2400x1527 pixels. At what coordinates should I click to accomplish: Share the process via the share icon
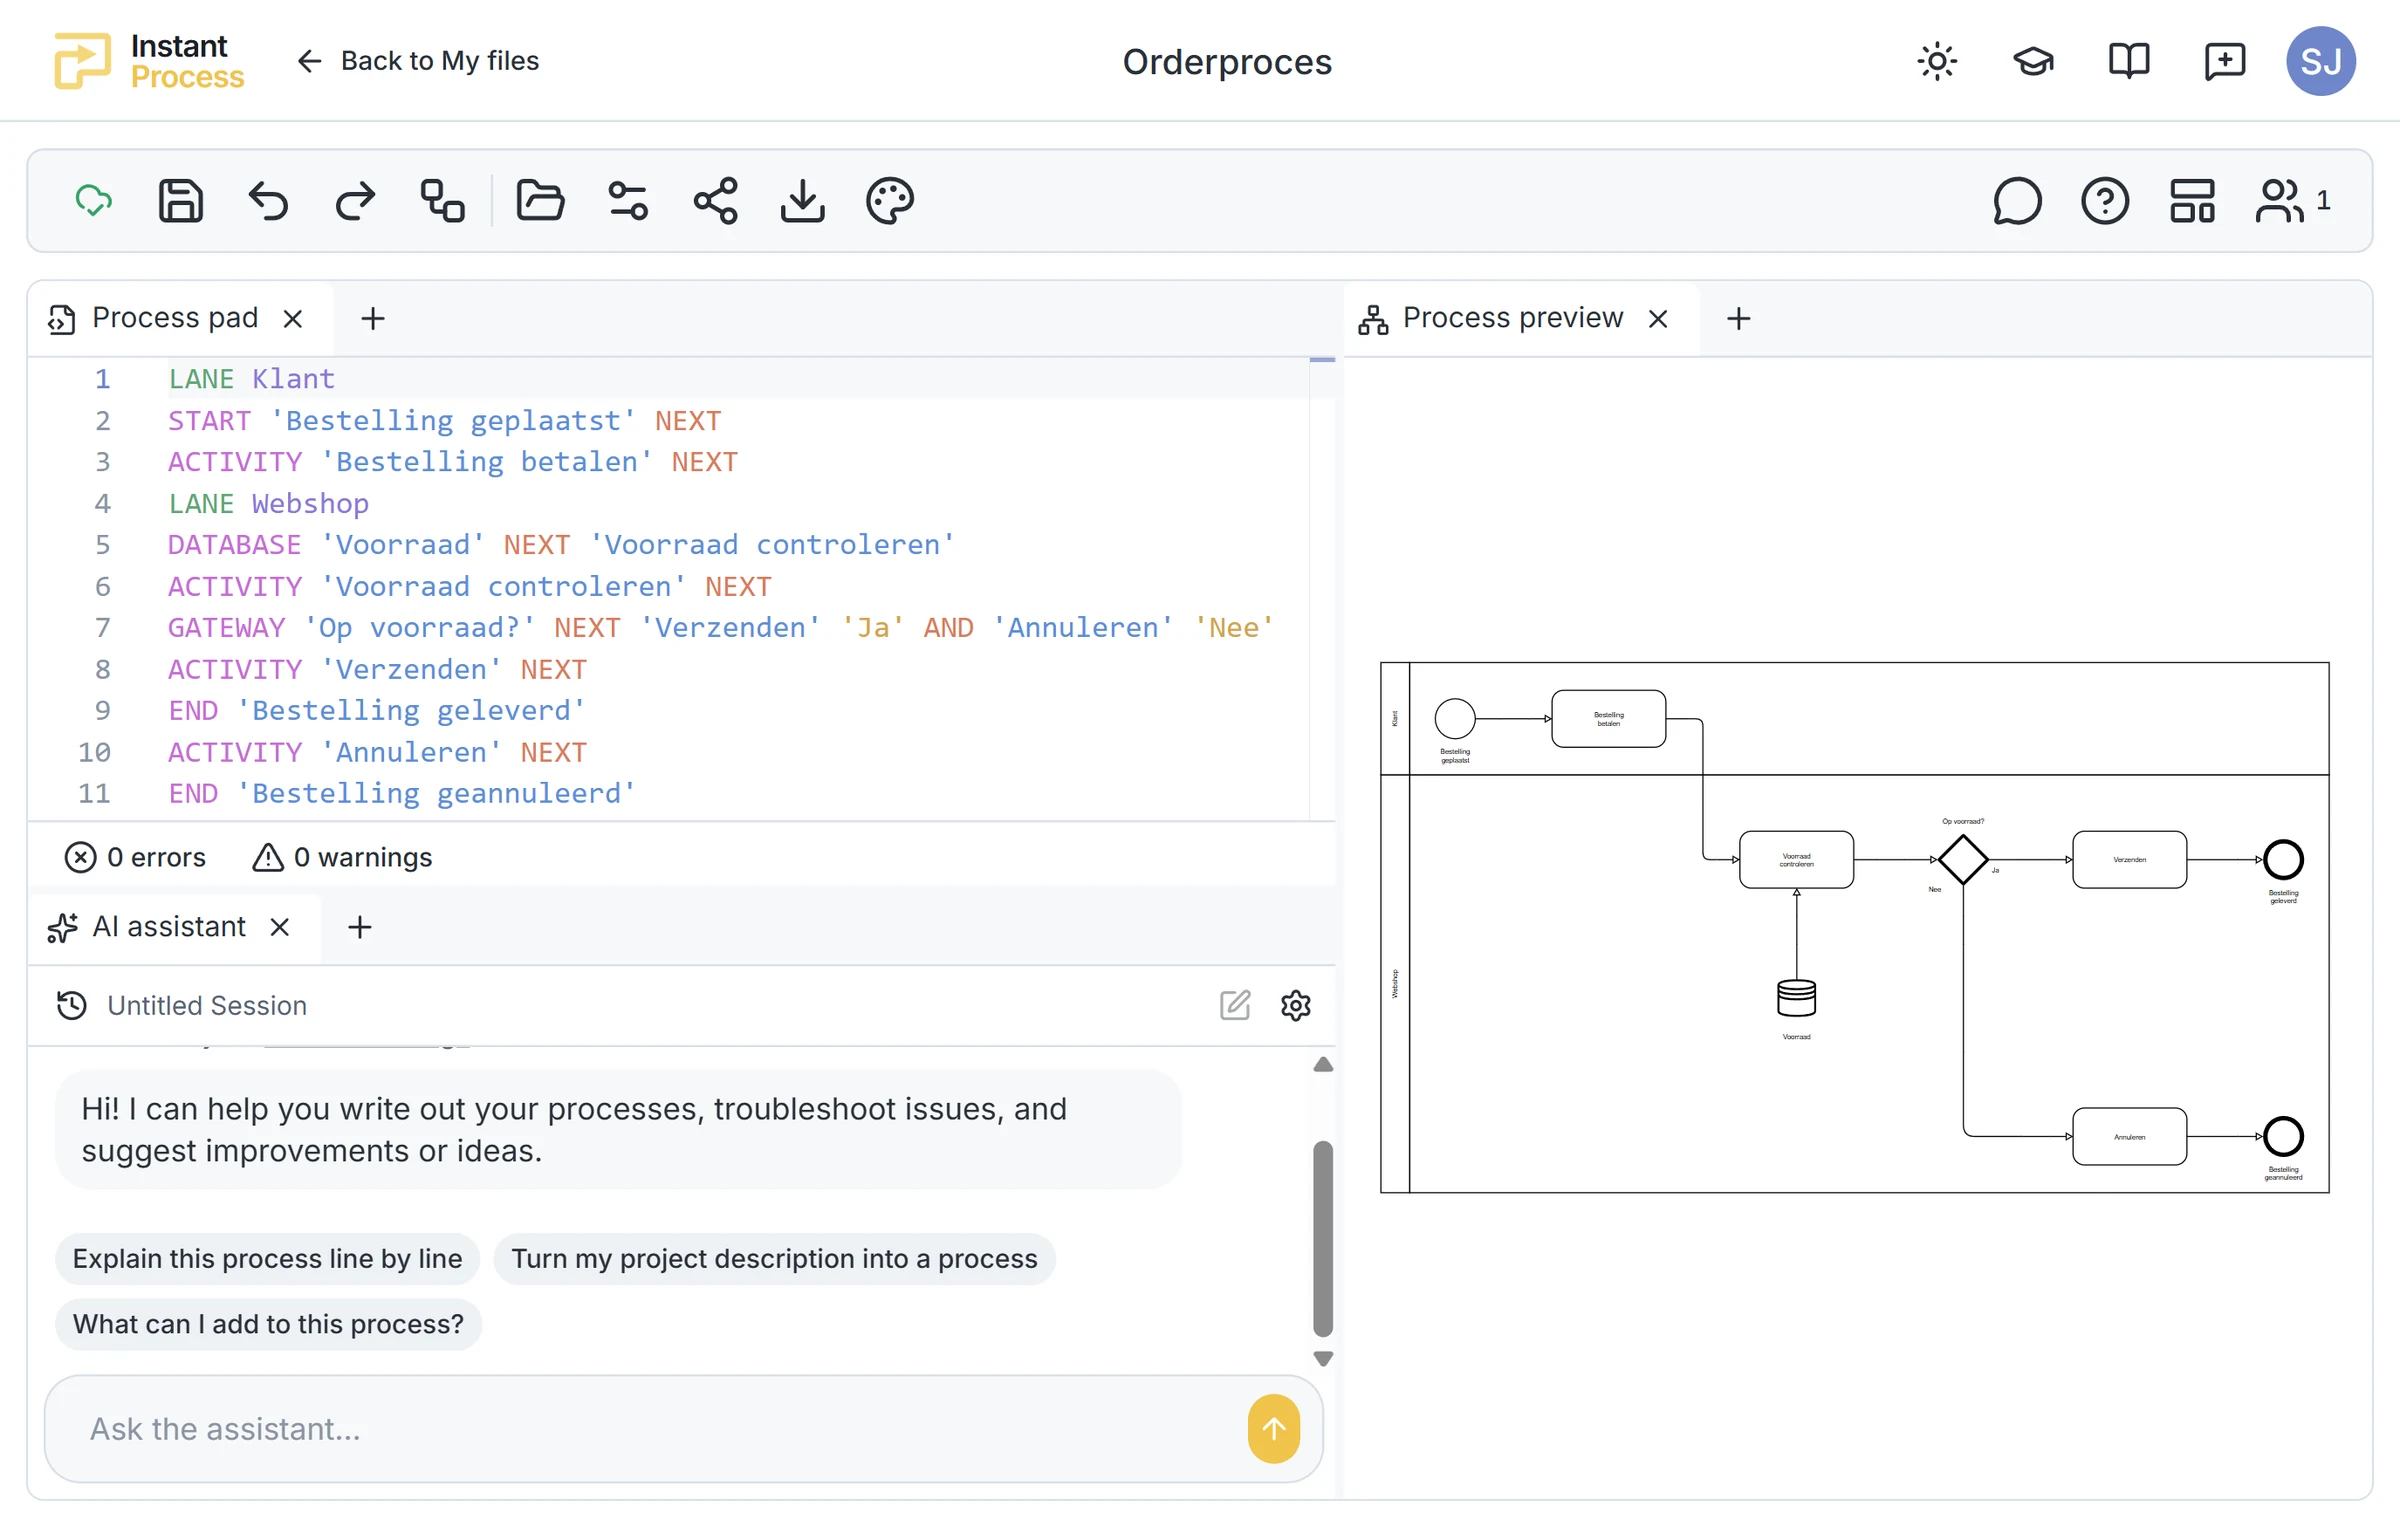click(716, 201)
